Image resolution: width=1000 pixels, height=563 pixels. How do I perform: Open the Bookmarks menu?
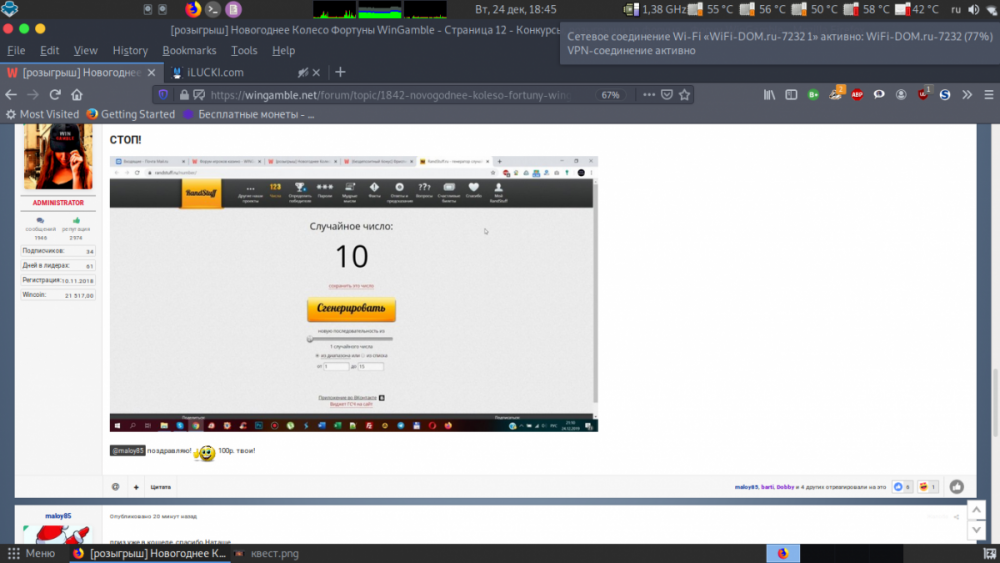click(x=189, y=50)
